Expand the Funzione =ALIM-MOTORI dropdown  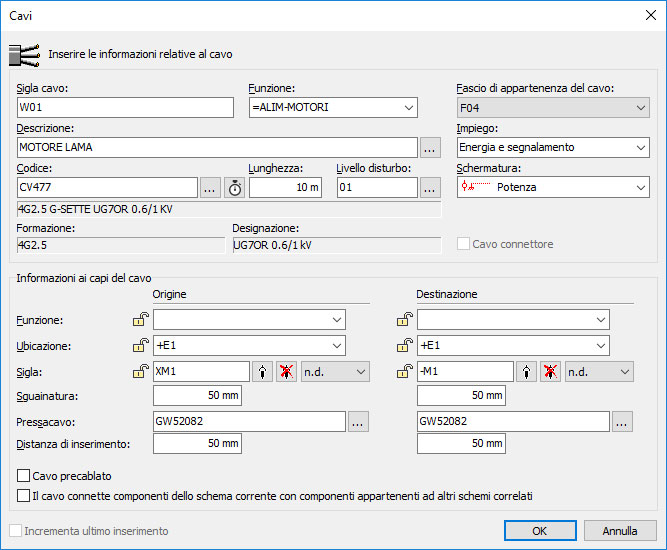(x=408, y=108)
